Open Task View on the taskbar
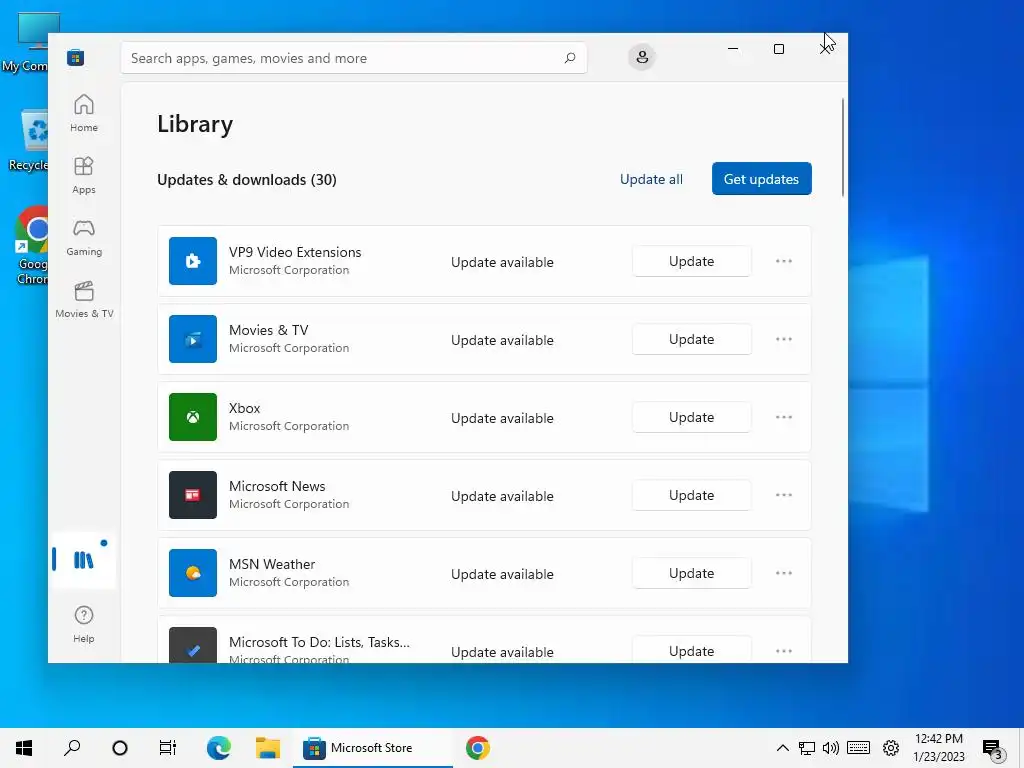The height and width of the screenshot is (768, 1024). (168, 748)
